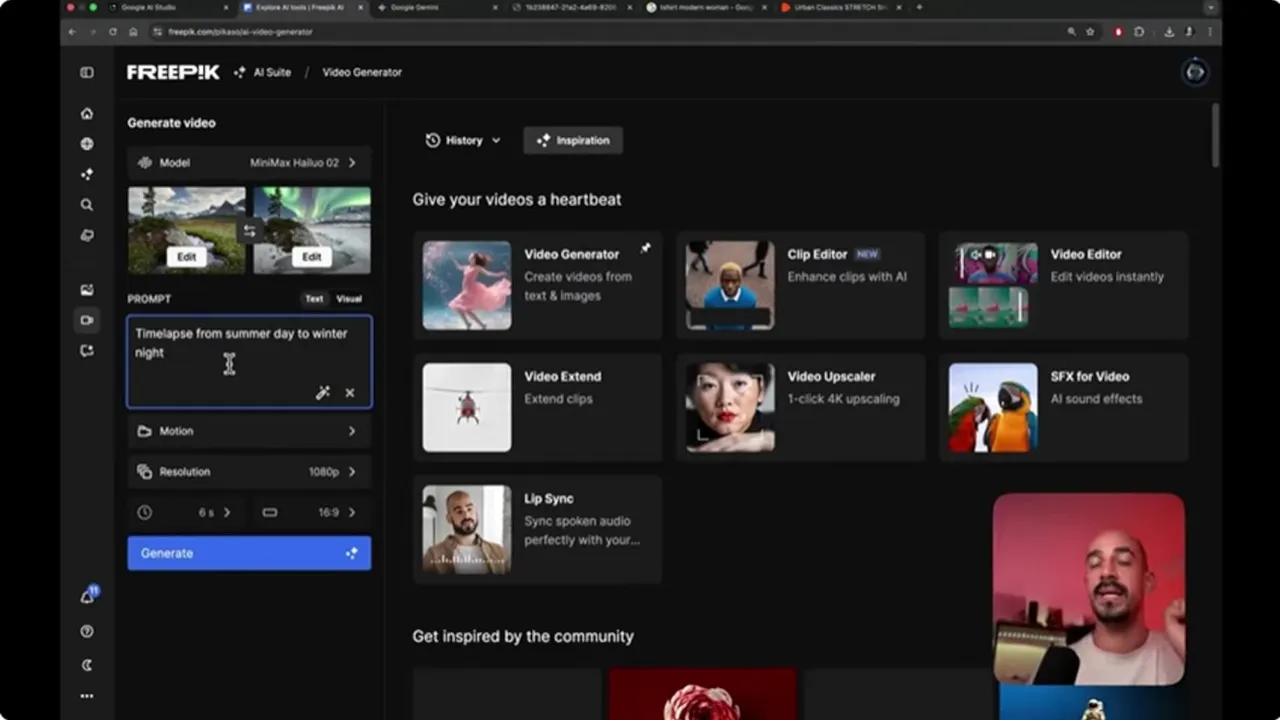
Task: Open the 16:9 aspect ratio selector
Action: pos(312,512)
